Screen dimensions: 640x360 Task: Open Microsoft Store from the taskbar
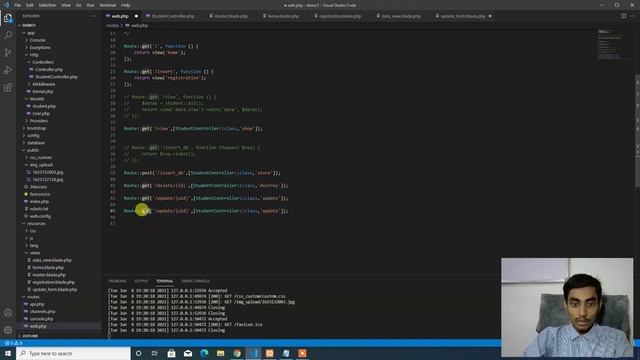171,353
